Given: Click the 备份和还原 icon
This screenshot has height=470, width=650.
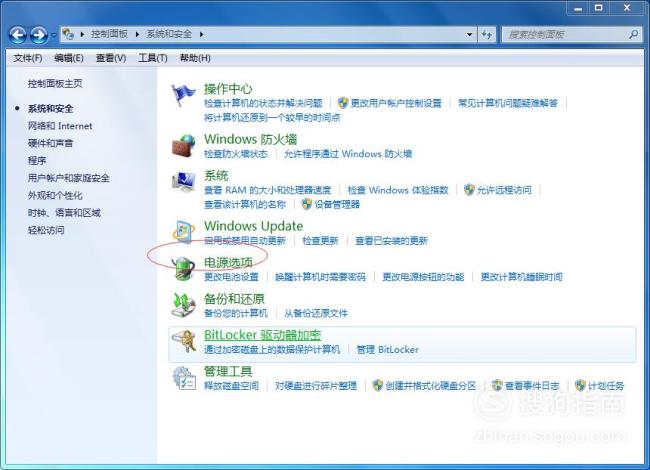Looking at the screenshot, I should 183,305.
